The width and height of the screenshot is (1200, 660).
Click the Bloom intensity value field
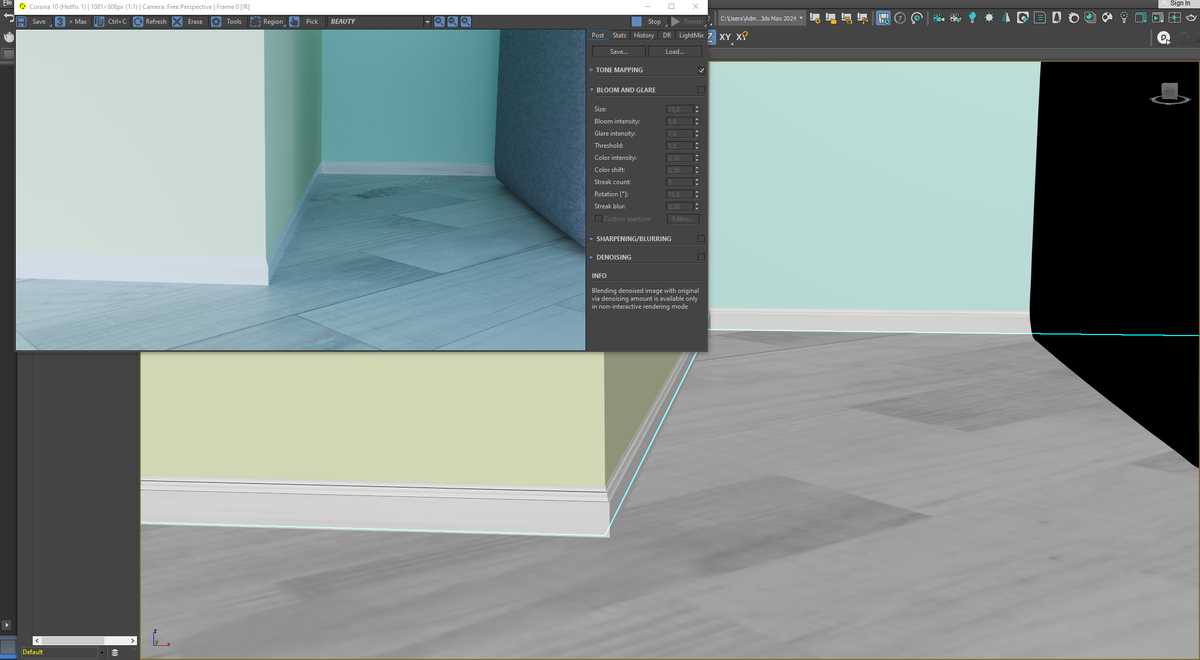tap(679, 121)
